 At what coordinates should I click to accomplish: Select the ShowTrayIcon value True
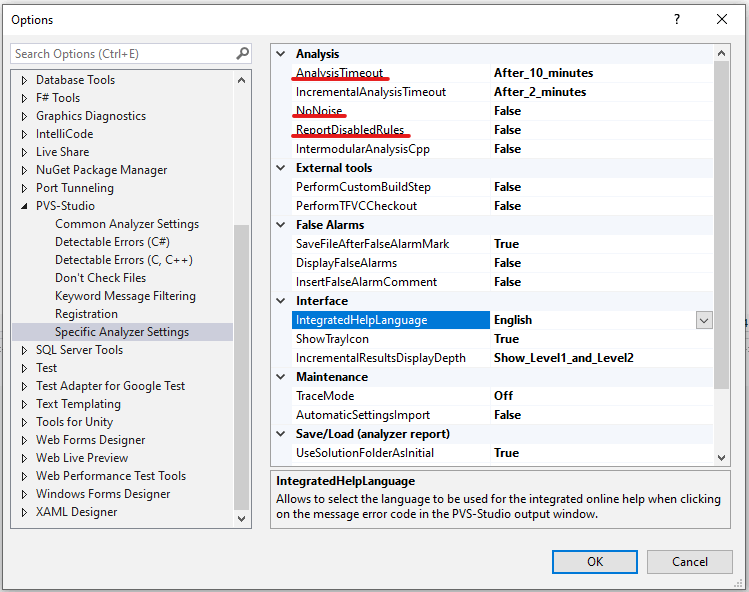point(506,339)
